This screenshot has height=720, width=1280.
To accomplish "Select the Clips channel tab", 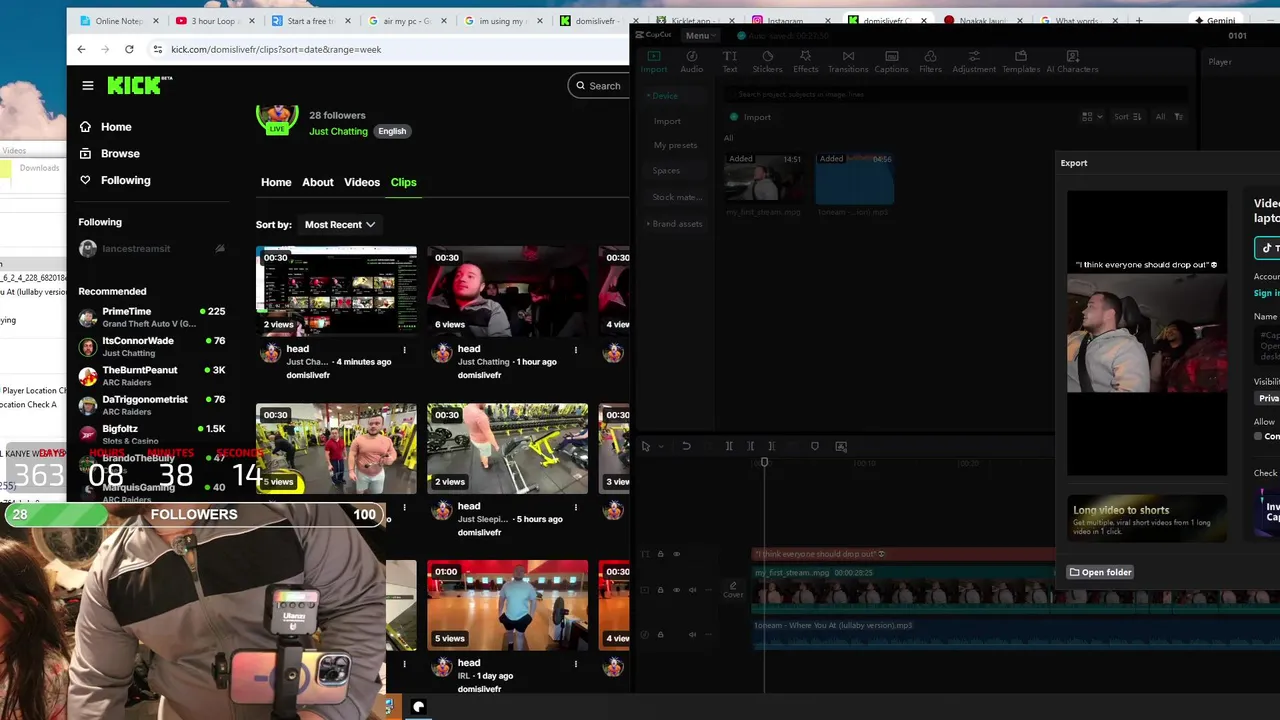I will pyautogui.click(x=403, y=182).
